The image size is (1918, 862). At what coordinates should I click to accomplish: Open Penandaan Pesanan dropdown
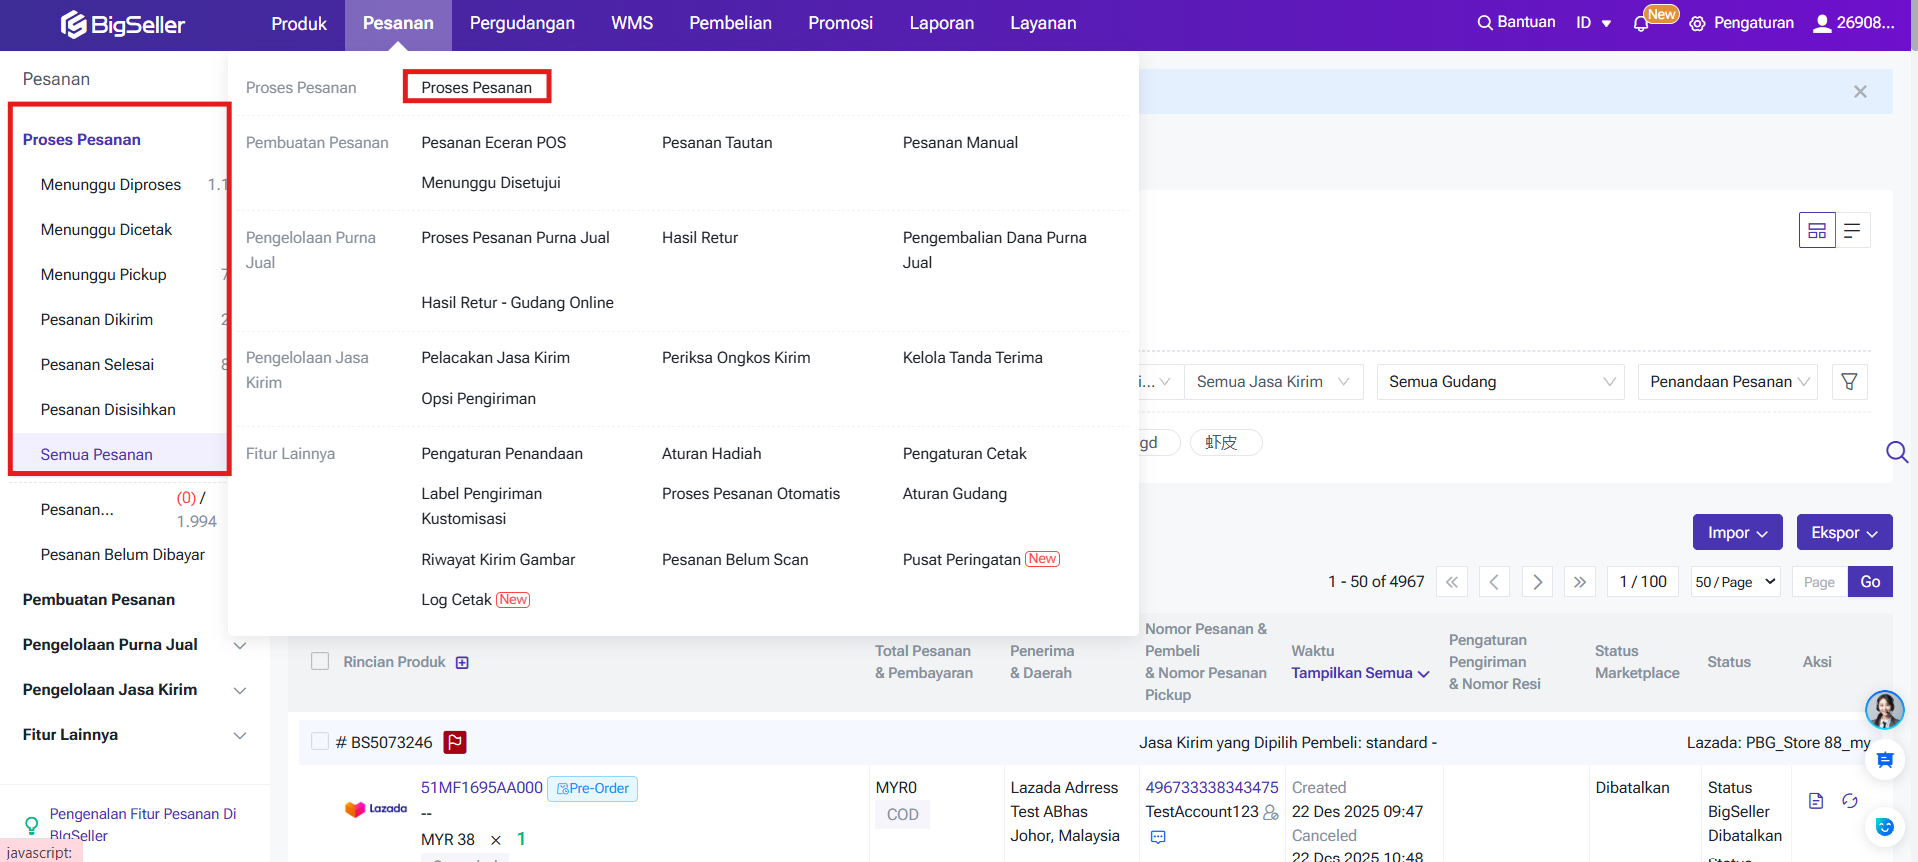point(1728,382)
